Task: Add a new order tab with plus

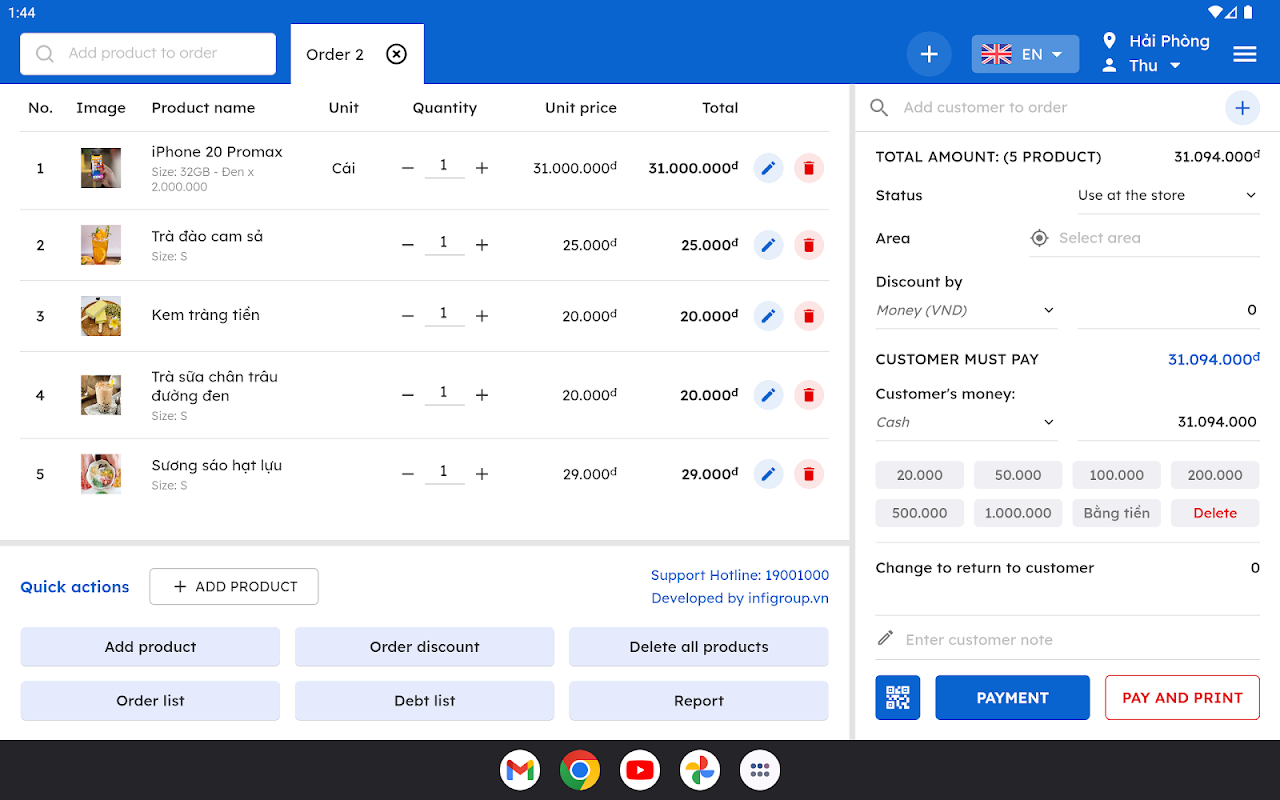Action: (x=929, y=54)
